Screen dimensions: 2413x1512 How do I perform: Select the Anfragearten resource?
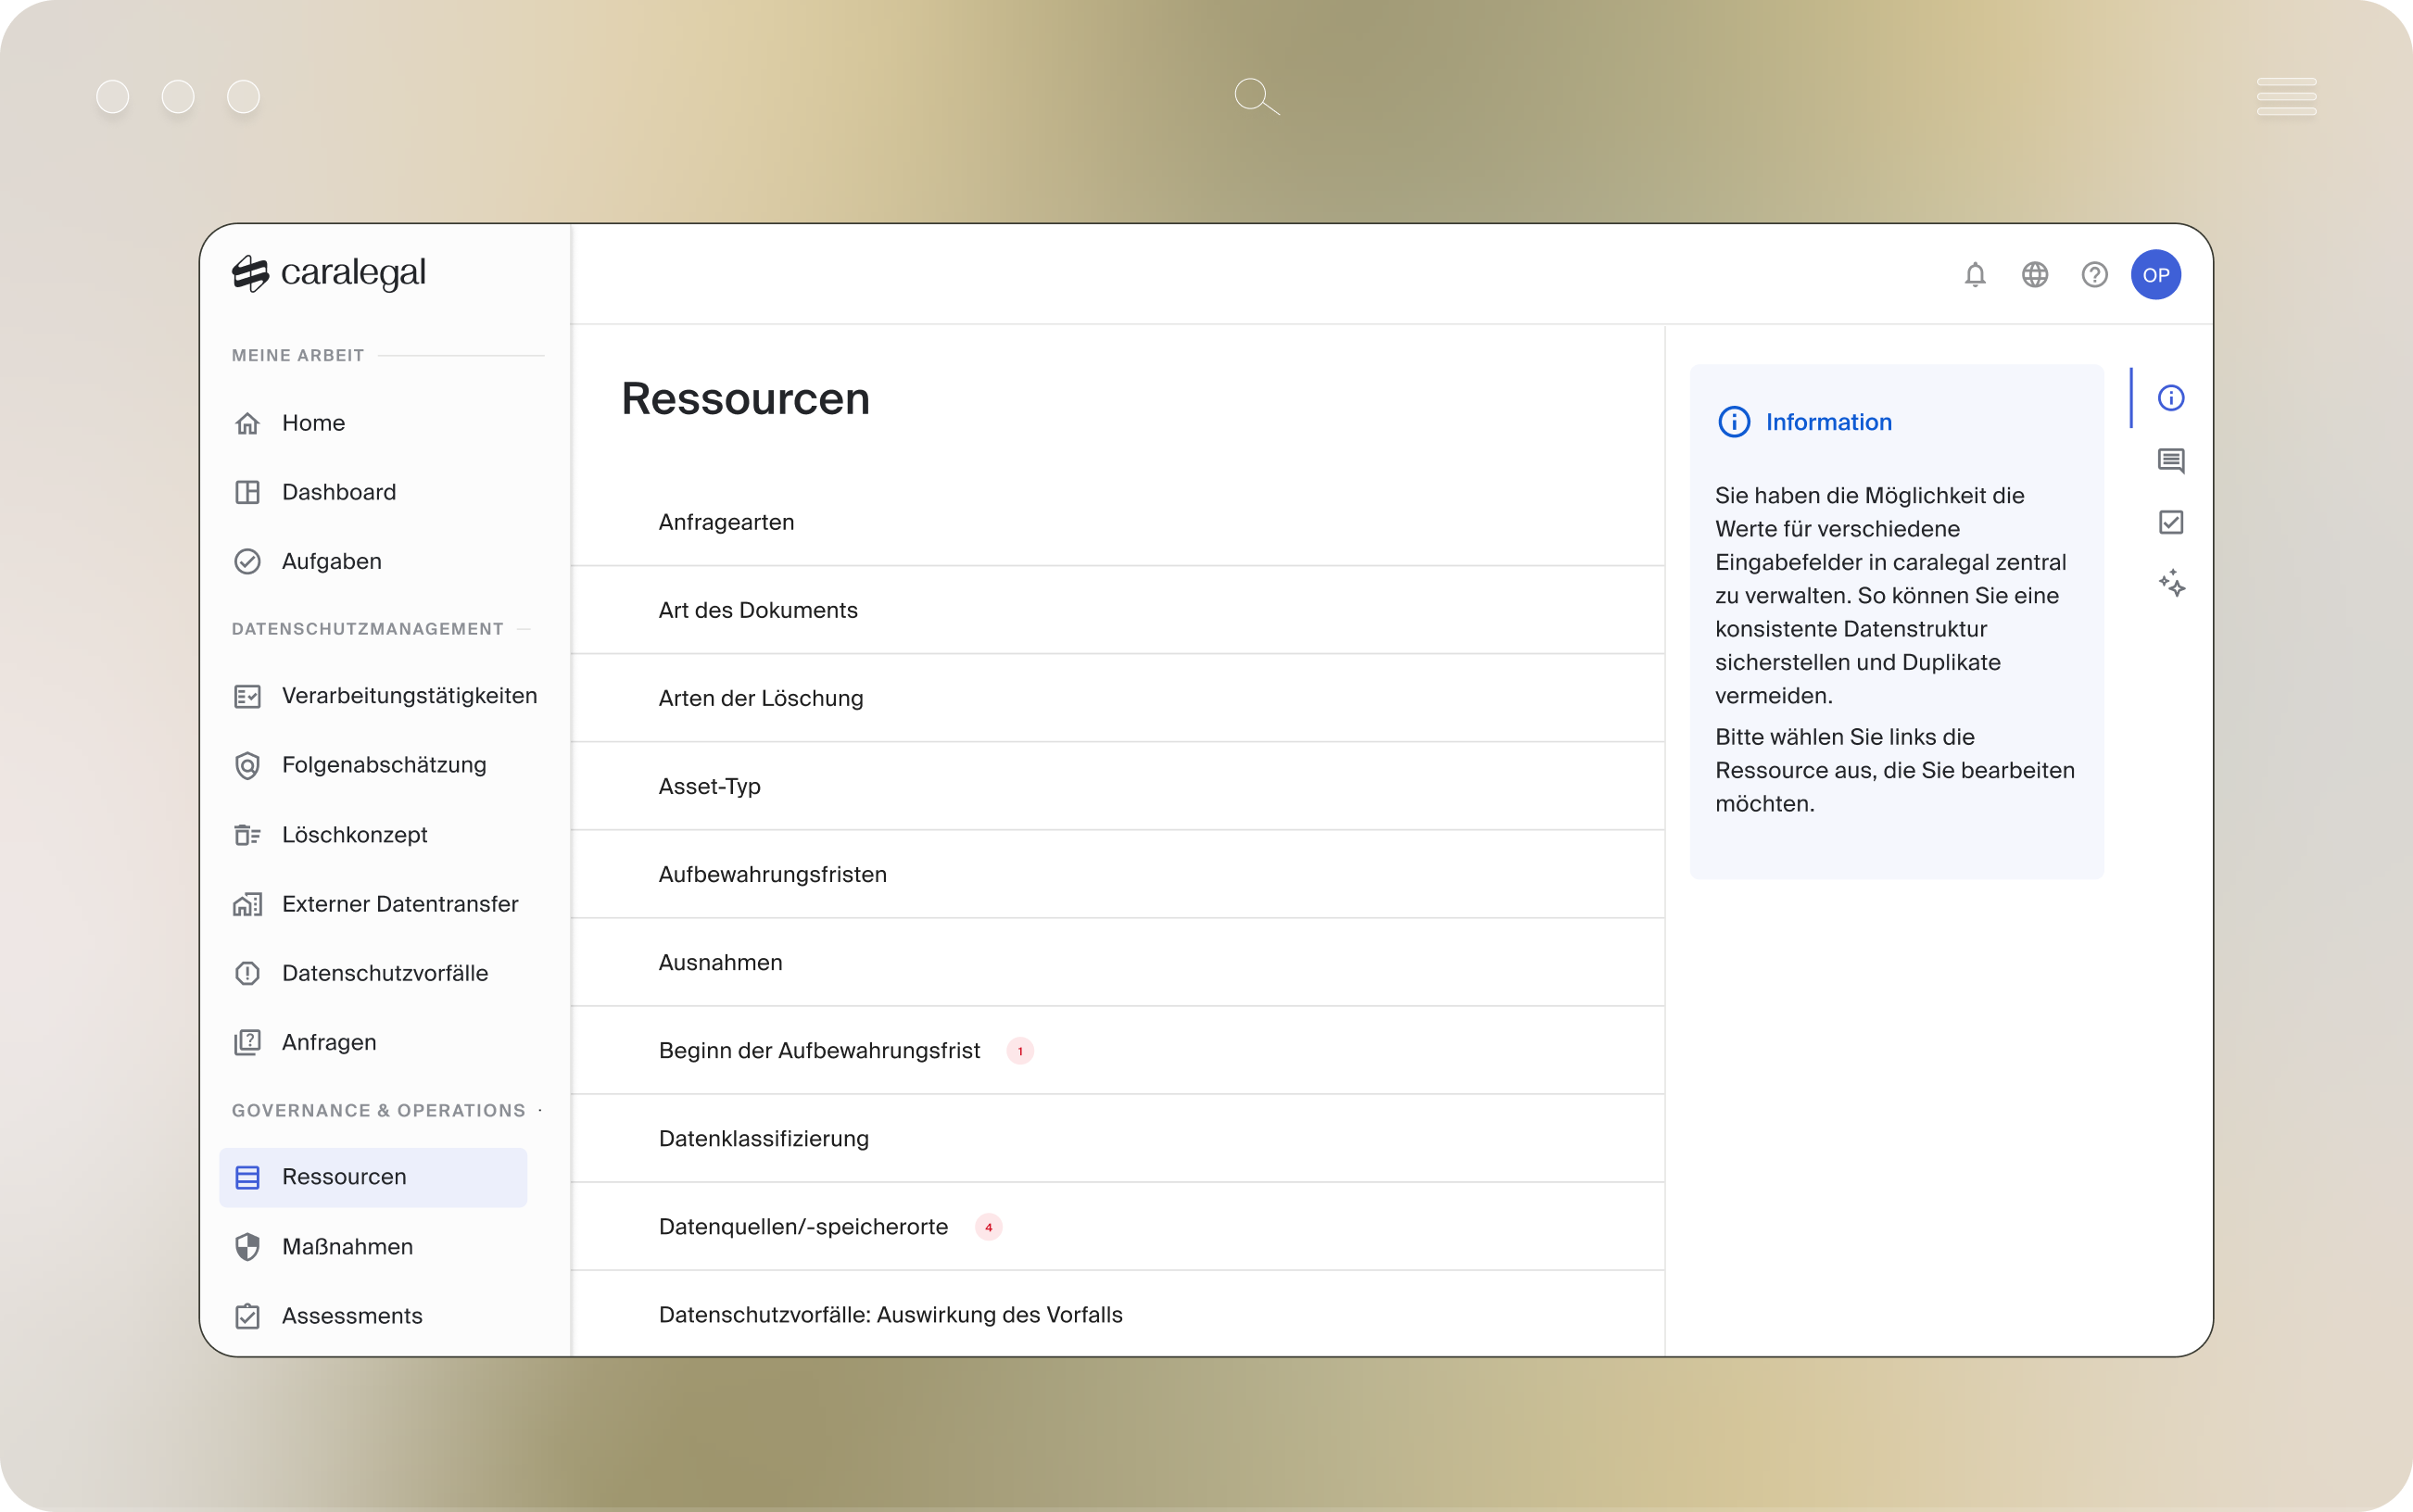click(726, 521)
